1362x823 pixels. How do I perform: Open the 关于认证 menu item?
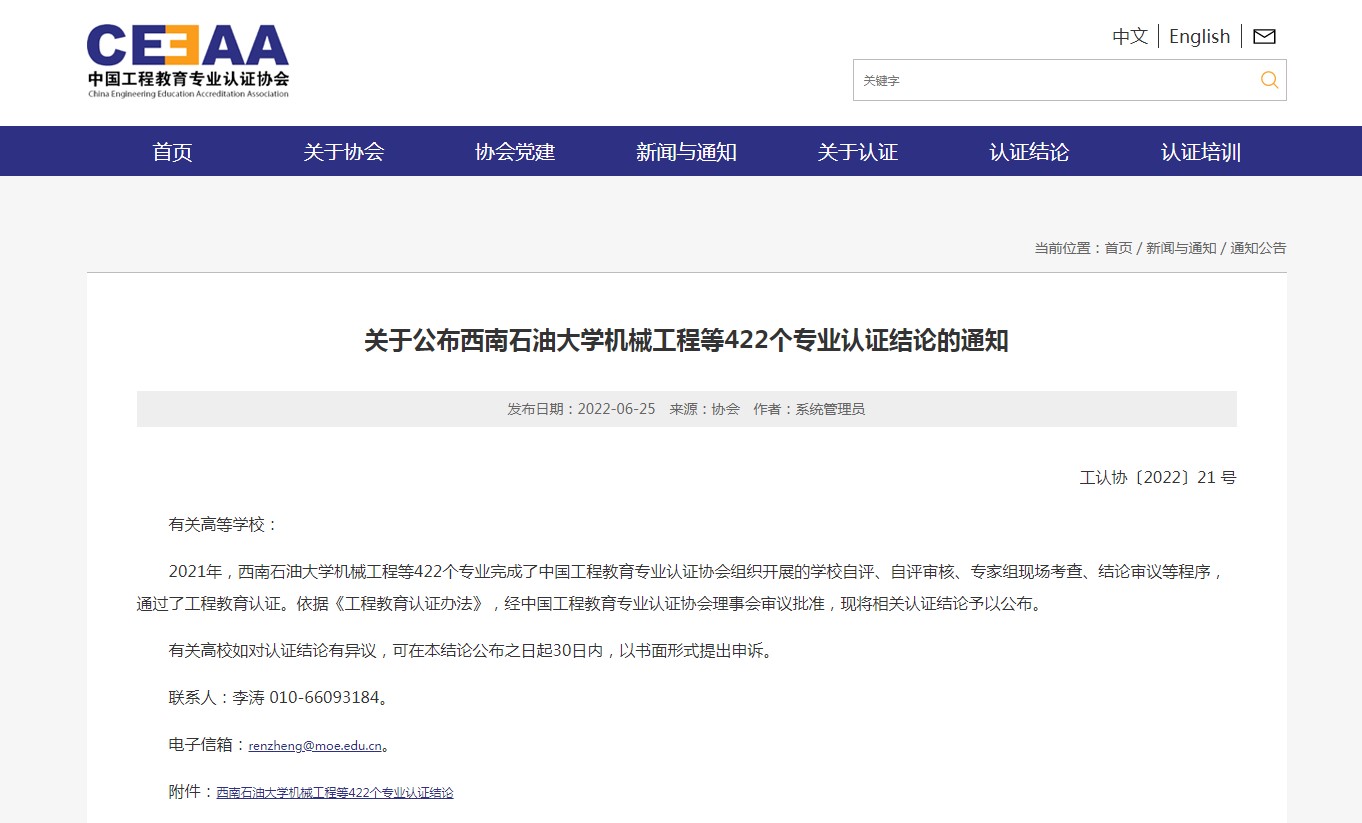click(x=857, y=152)
